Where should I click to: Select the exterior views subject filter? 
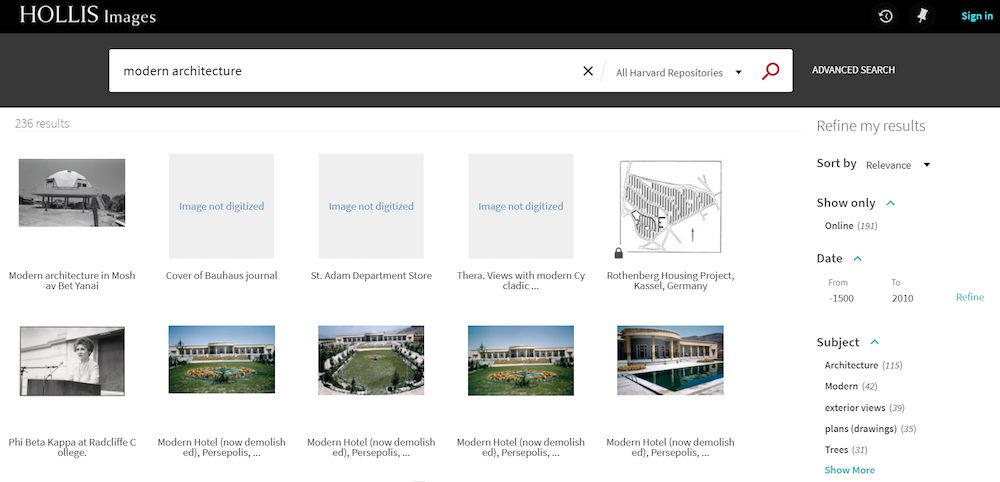click(854, 408)
